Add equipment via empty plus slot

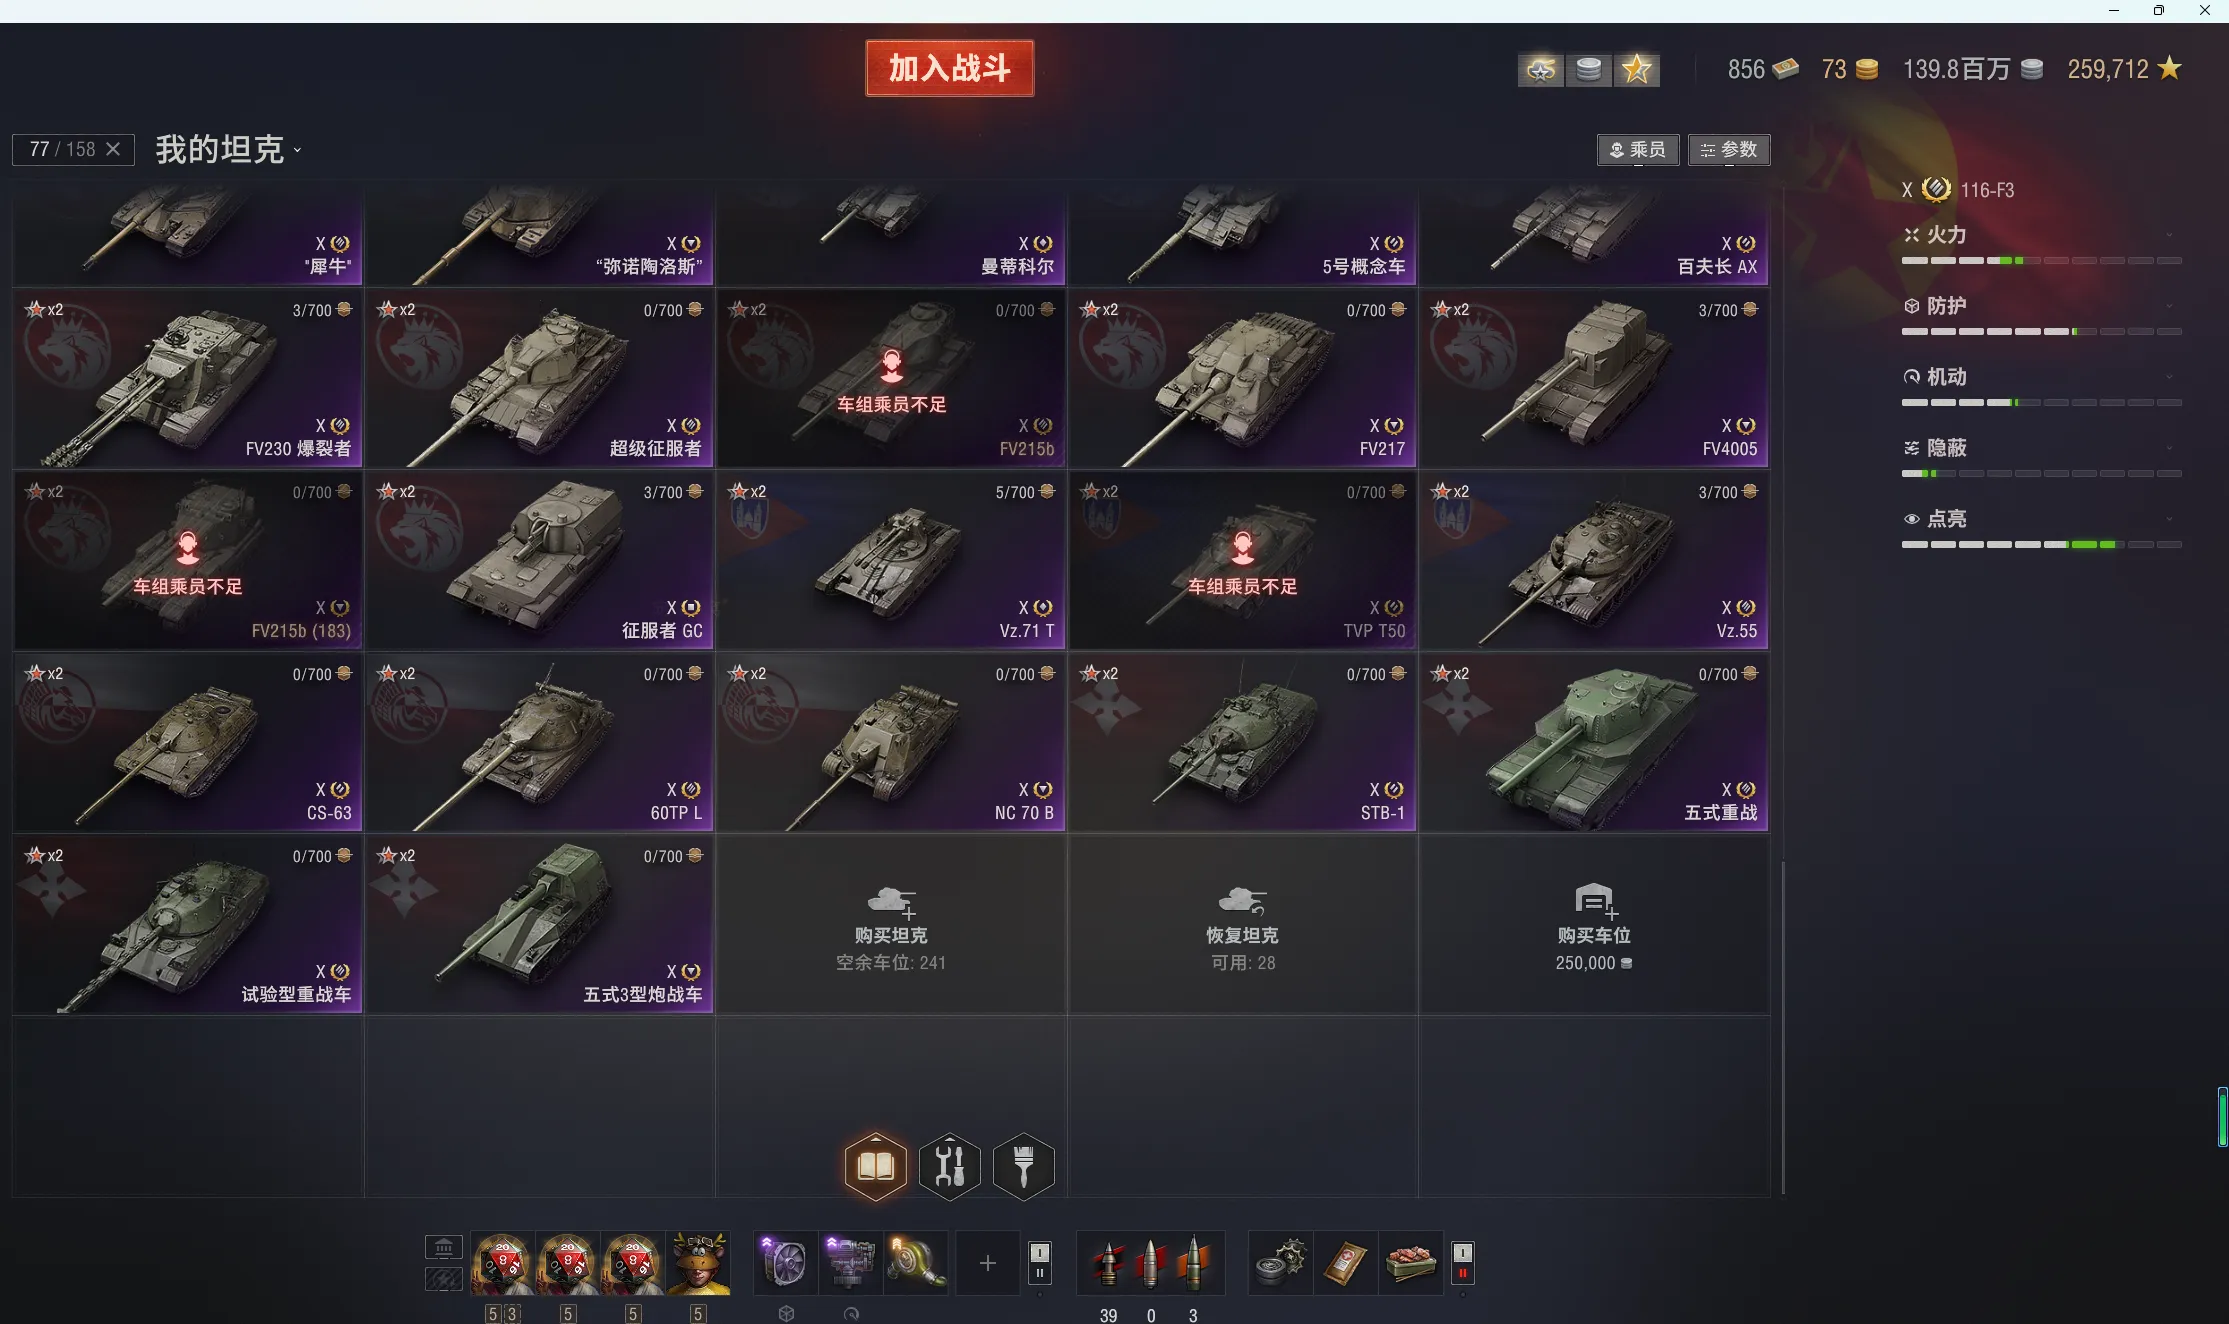987,1263
